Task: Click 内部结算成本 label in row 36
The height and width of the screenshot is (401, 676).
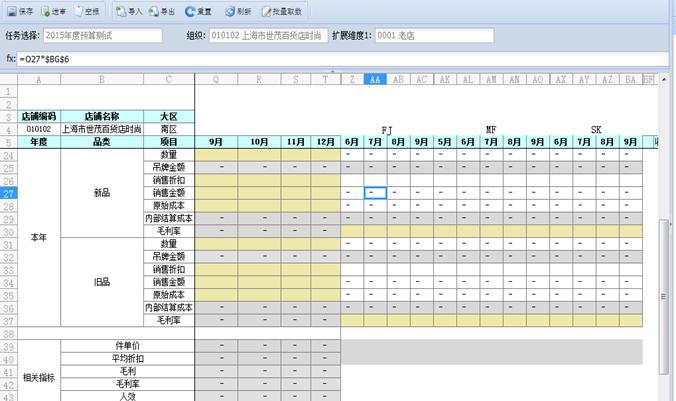Action: 169,307
